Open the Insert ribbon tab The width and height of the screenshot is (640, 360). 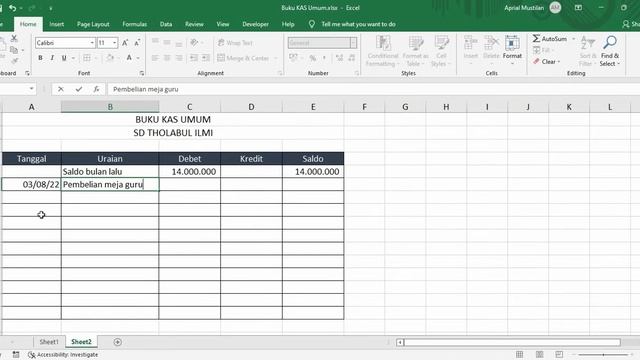(x=56, y=24)
